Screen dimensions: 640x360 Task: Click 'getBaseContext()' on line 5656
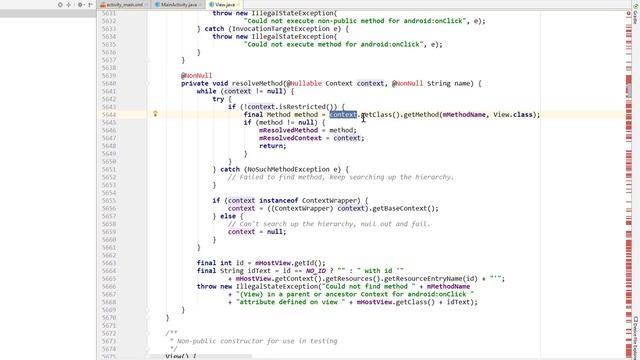(x=404, y=208)
